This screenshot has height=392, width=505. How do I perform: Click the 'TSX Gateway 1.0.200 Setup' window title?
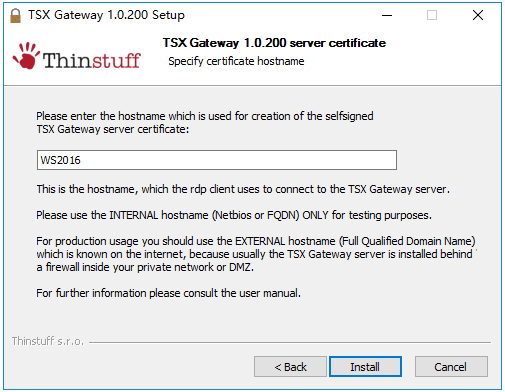click(x=106, y=15)
